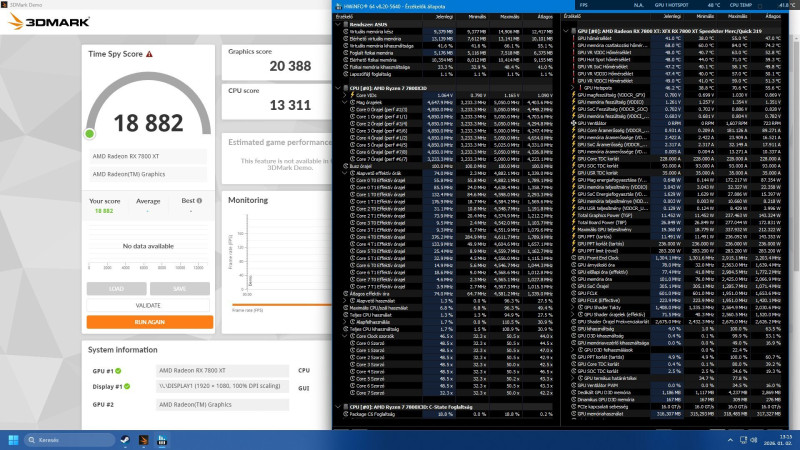Click the HWiNFO app icon in its title bar
Screen dimensions: 800x450
[338, 6]
